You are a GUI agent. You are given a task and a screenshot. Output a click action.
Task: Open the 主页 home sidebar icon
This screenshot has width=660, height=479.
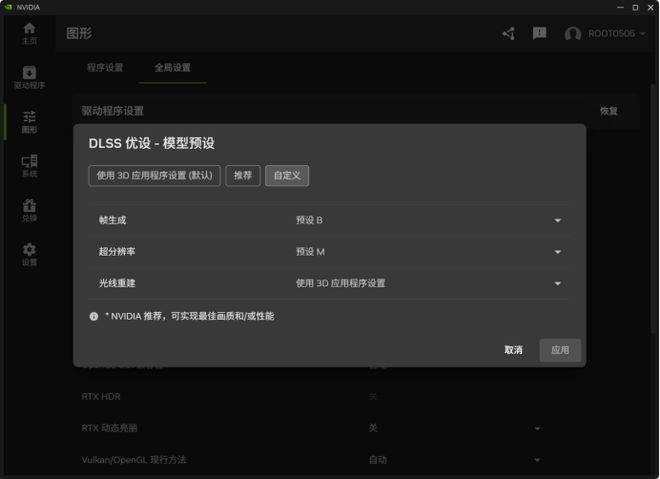[29, 33]
